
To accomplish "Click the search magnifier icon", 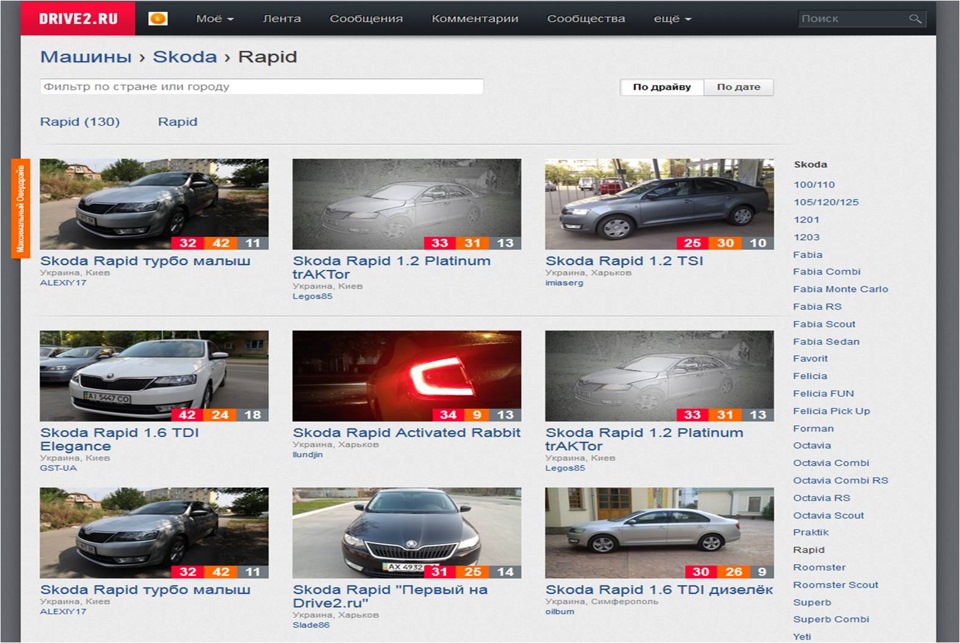I will point(915,19).
